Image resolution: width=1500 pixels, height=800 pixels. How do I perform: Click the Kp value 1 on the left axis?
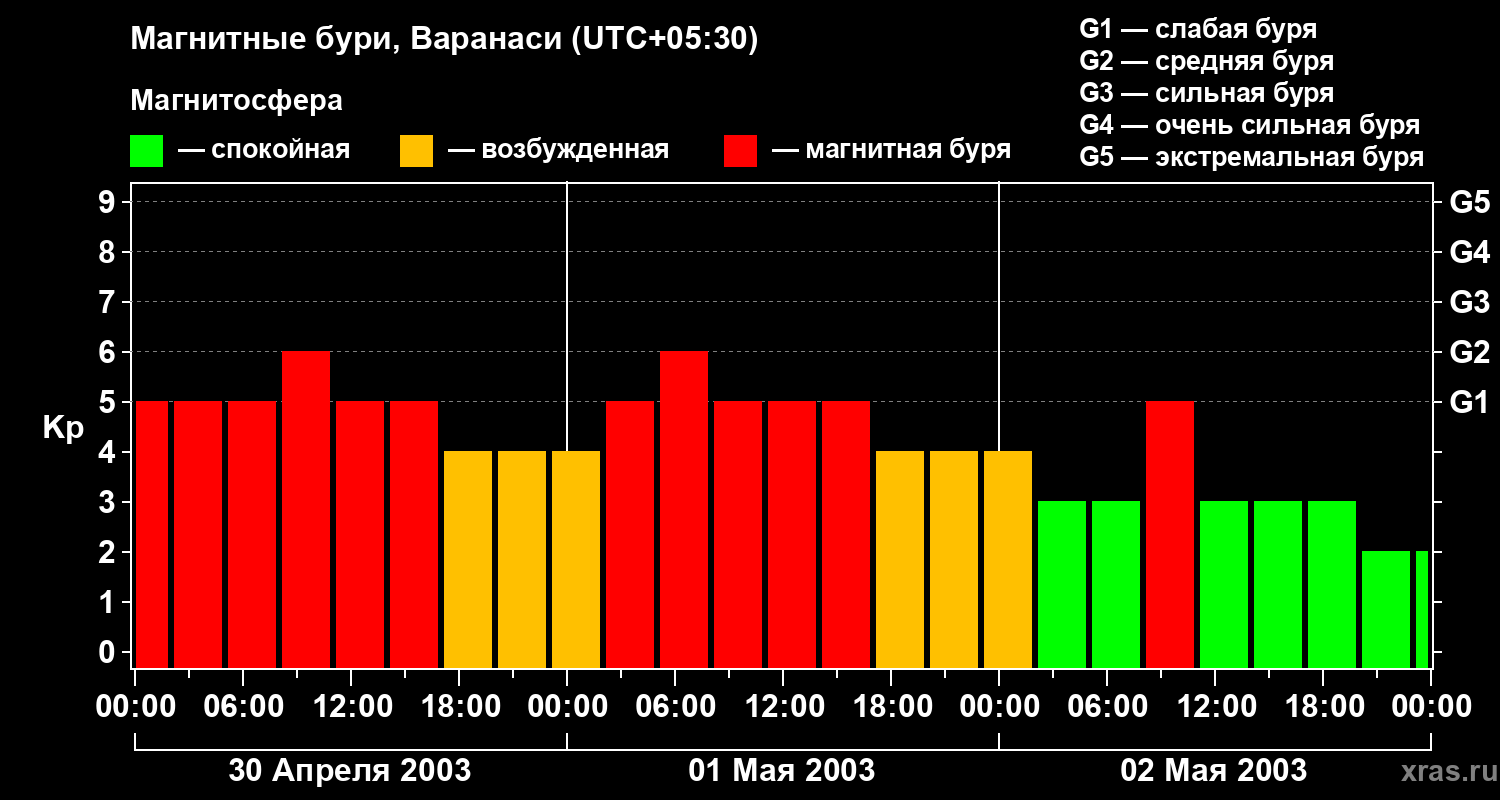109,602
